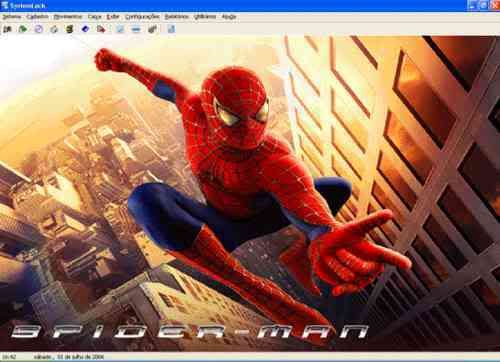This screenshot has height=362, width=500.
Task: Click the gray round toolbar icon
Action: pos(54,29)
